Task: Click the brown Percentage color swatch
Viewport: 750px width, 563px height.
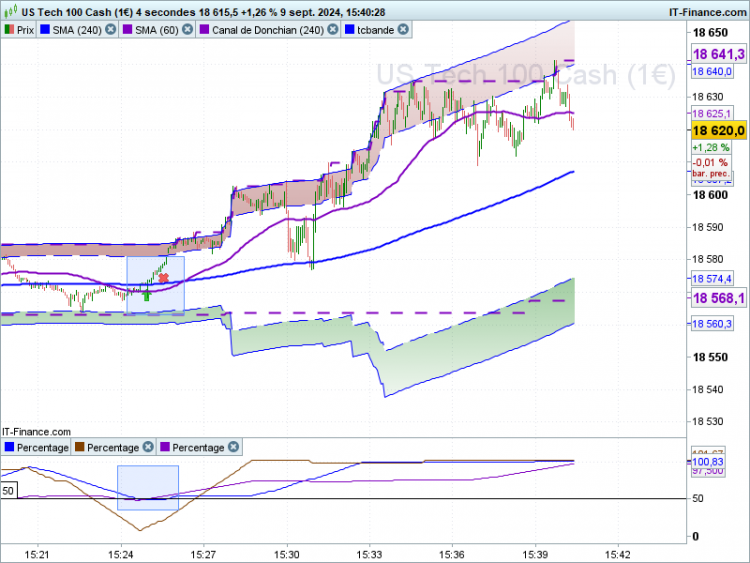Action: coord(78,447)
